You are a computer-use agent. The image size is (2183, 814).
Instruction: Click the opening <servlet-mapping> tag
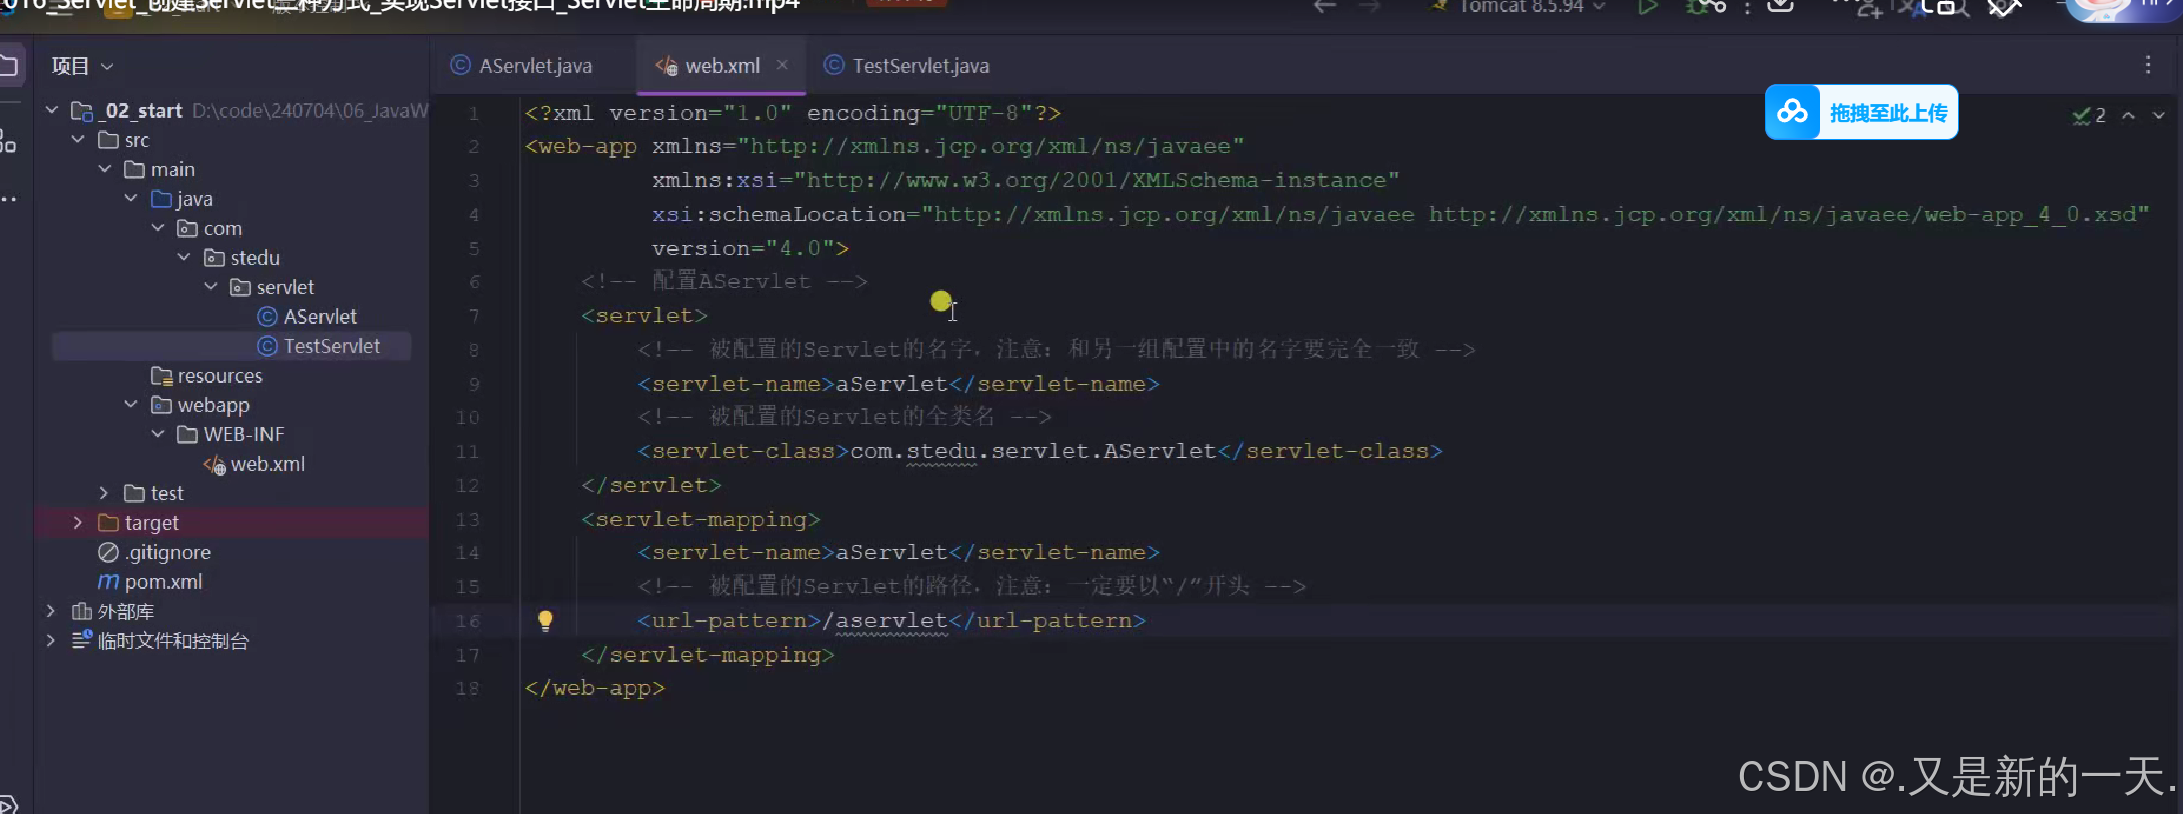[x=701, y=519]
